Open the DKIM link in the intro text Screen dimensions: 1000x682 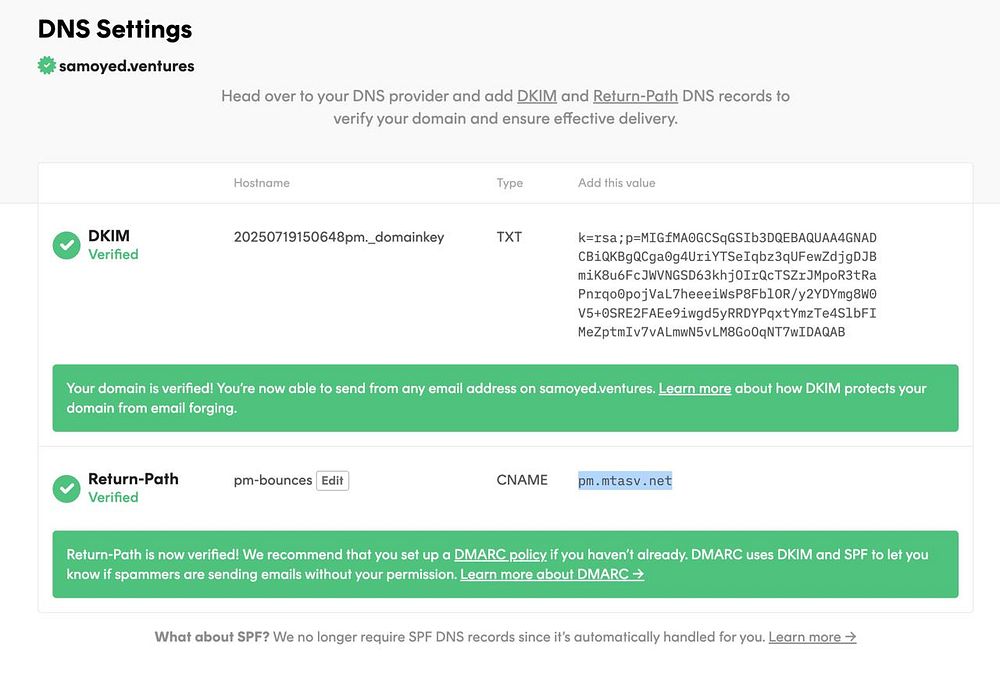click(x=536, y=96)
